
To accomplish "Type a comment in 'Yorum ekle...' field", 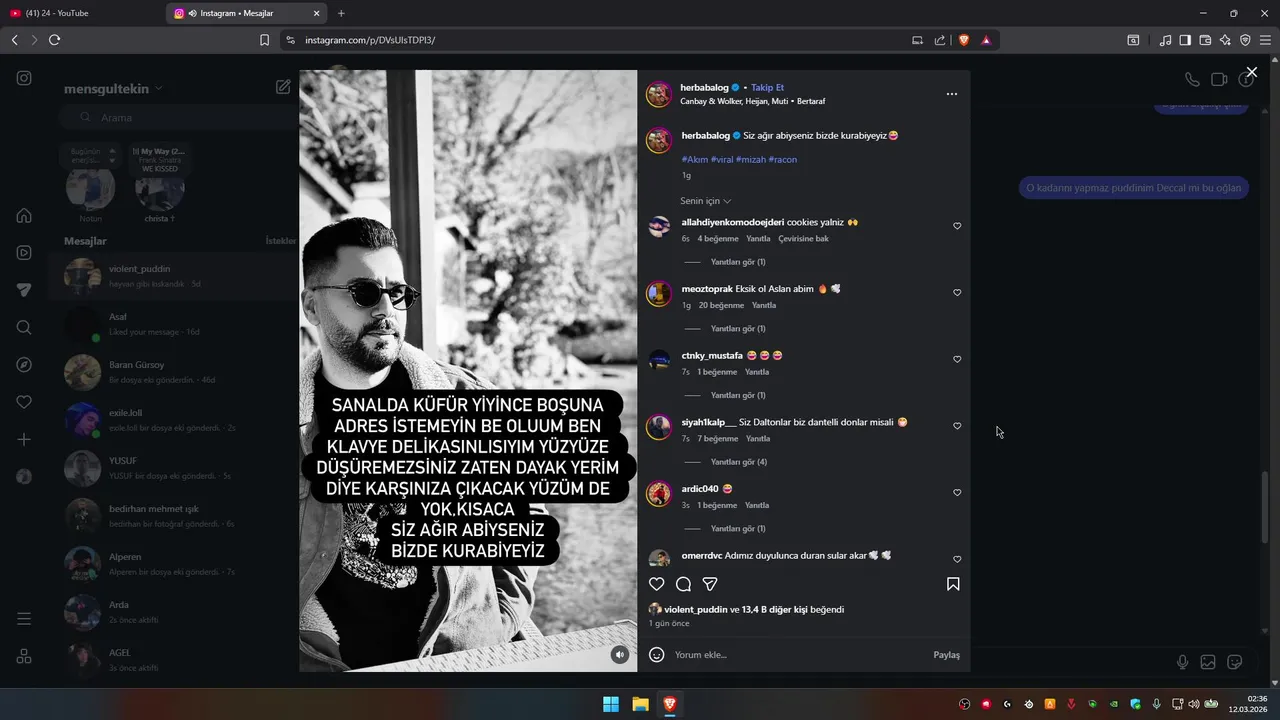I will (x=800, y=655).
